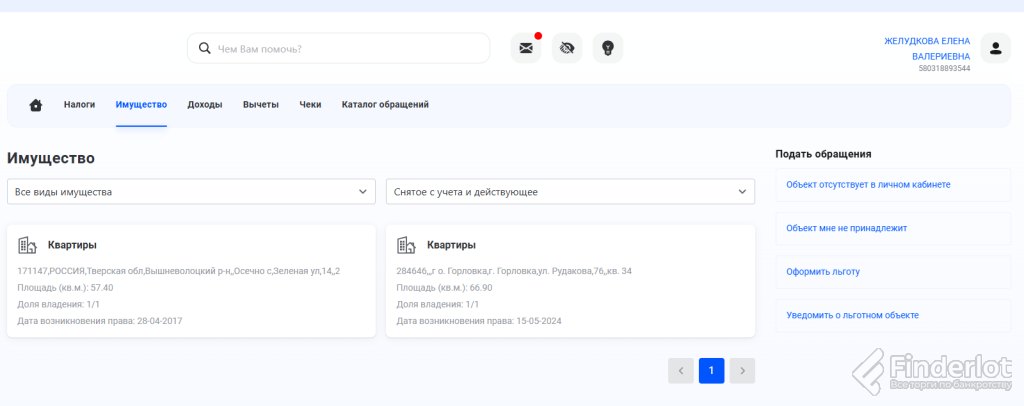1024x406 pixels.
Task: Select page 1 in pagination
Action: click(x=711, y=371)
